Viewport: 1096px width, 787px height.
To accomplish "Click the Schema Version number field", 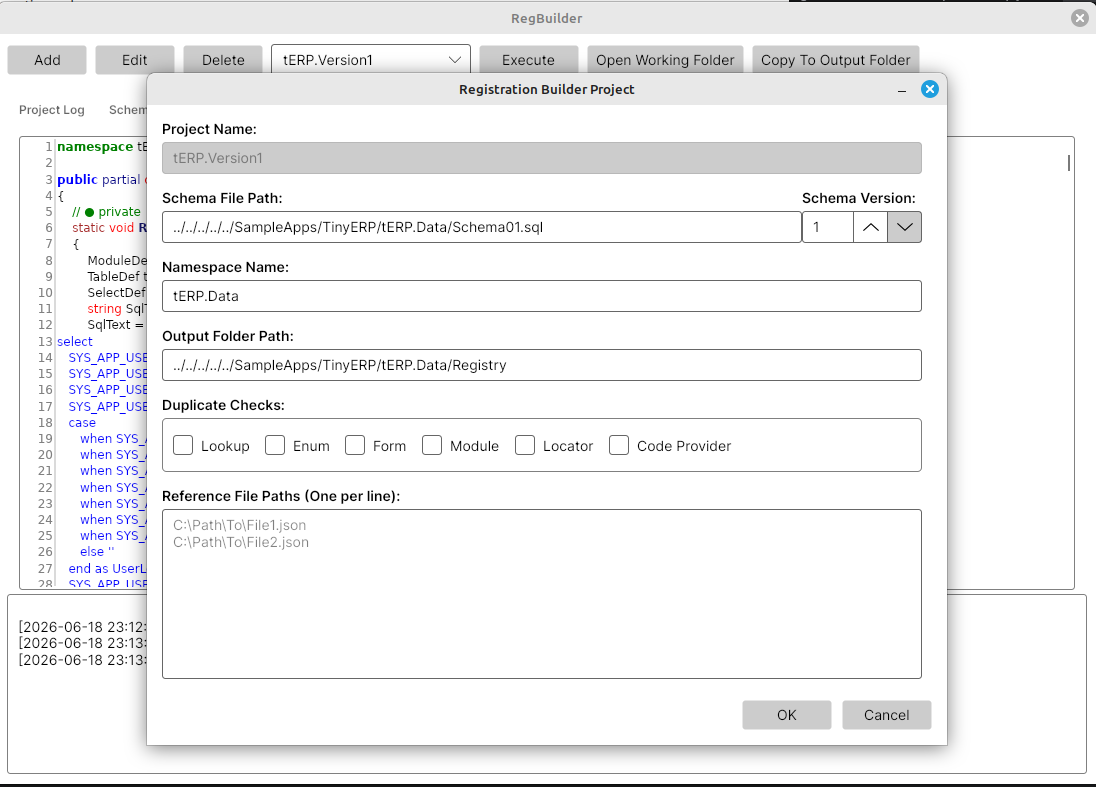I will [828, 227].
